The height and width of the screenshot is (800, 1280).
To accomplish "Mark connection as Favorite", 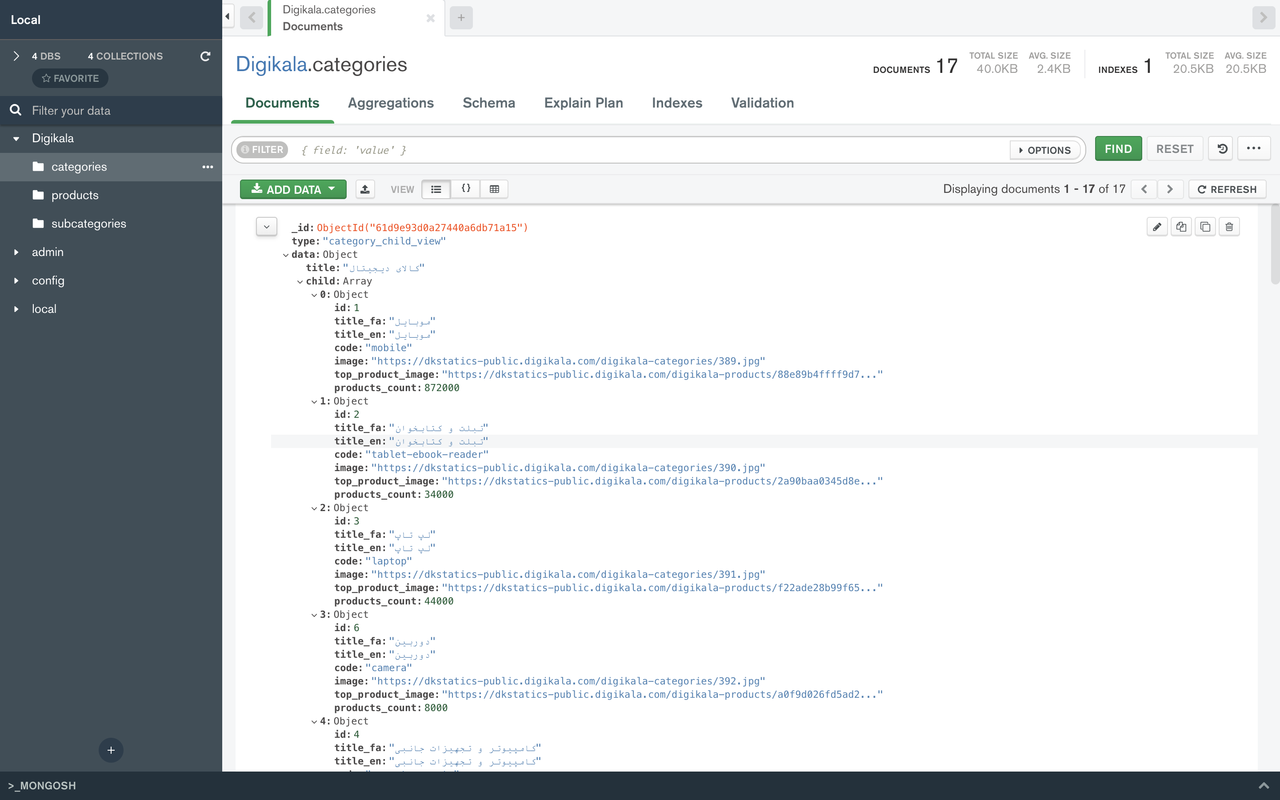I will coord(70,78).
